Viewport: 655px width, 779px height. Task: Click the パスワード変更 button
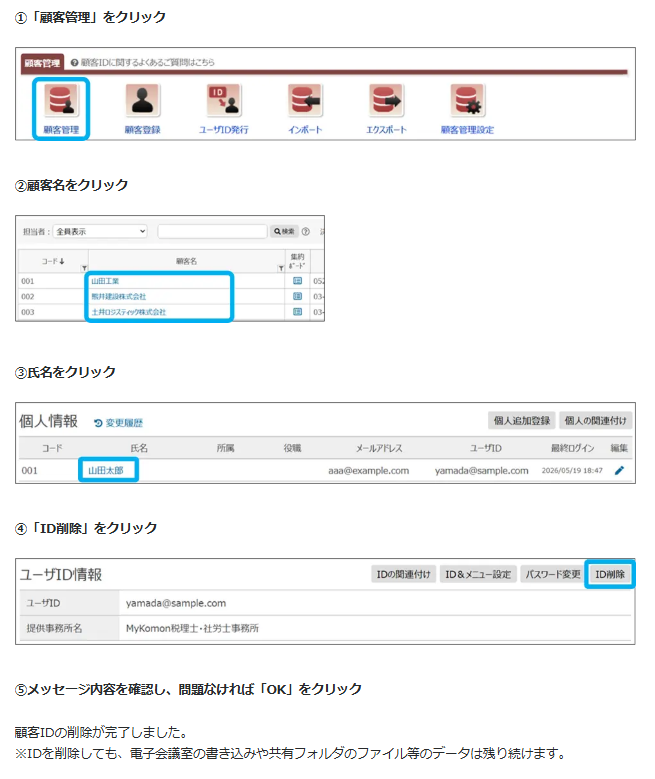[553, 574]
